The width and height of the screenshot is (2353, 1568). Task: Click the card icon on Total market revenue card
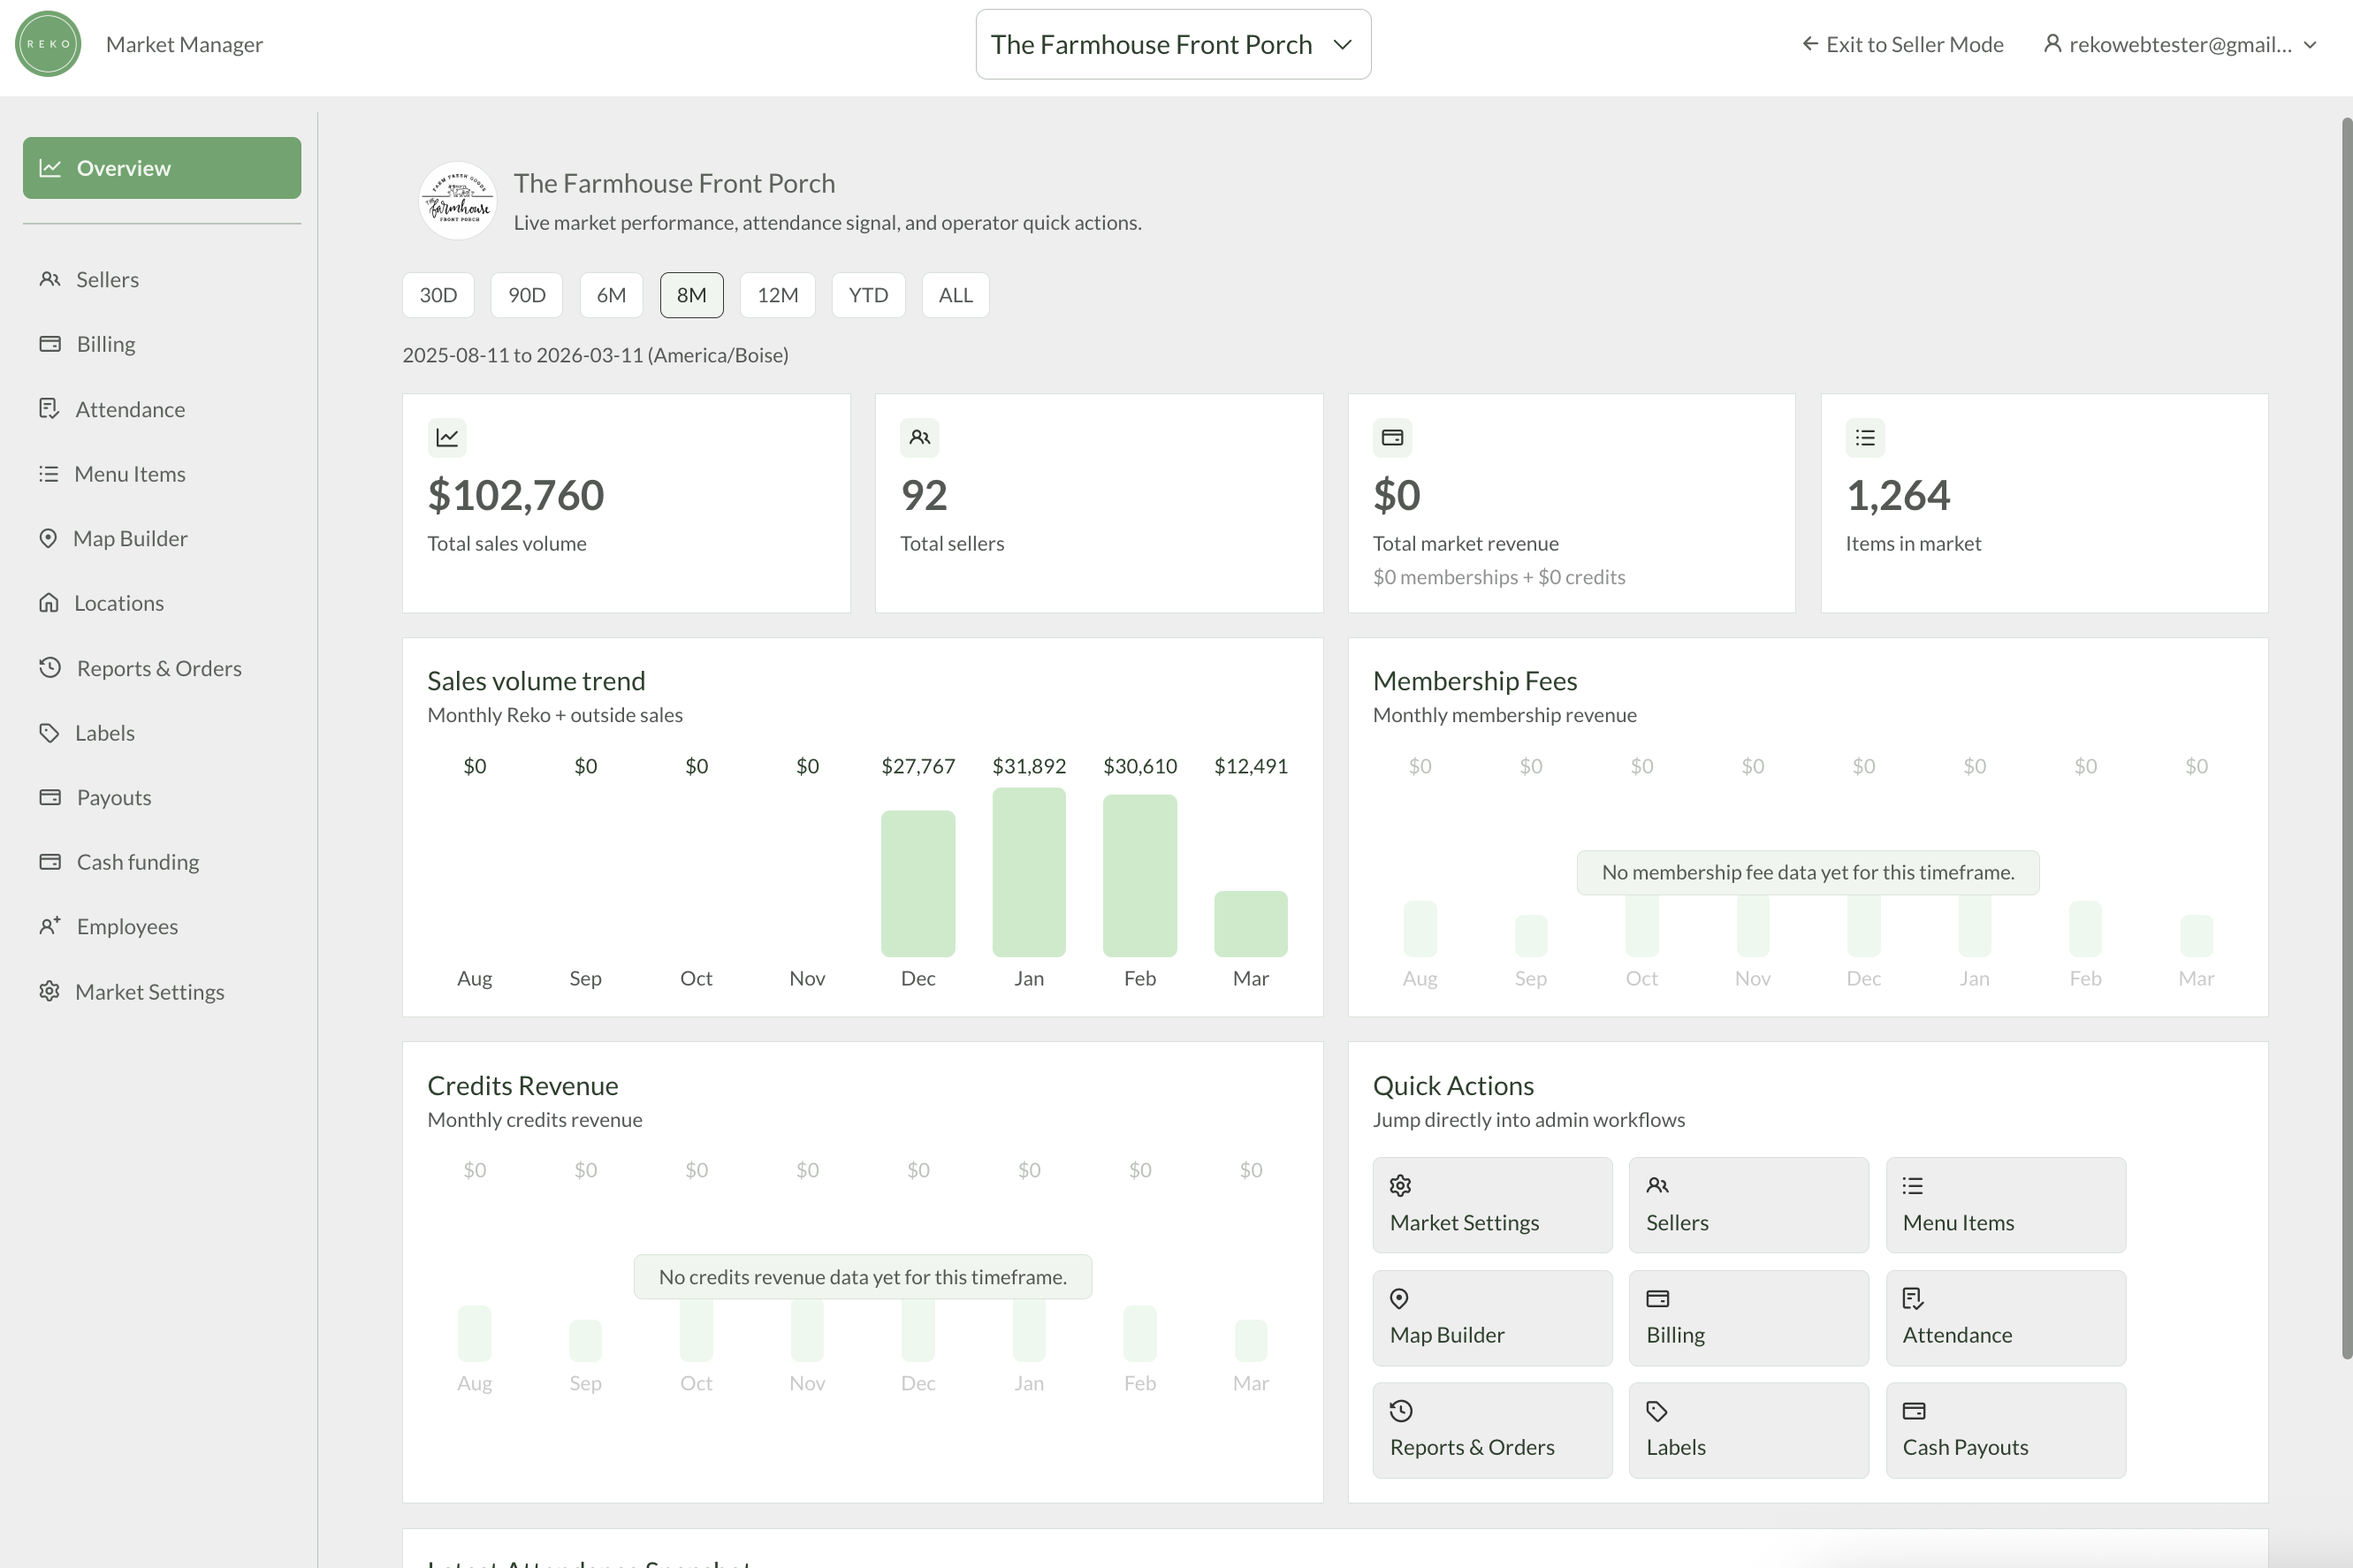click(1392, 437)
